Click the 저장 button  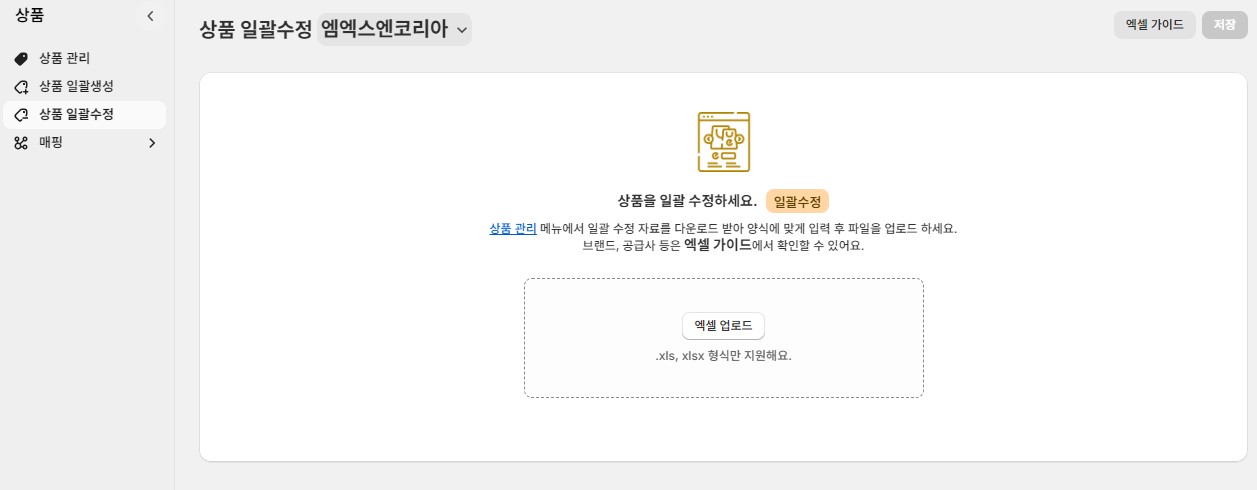1224,25
